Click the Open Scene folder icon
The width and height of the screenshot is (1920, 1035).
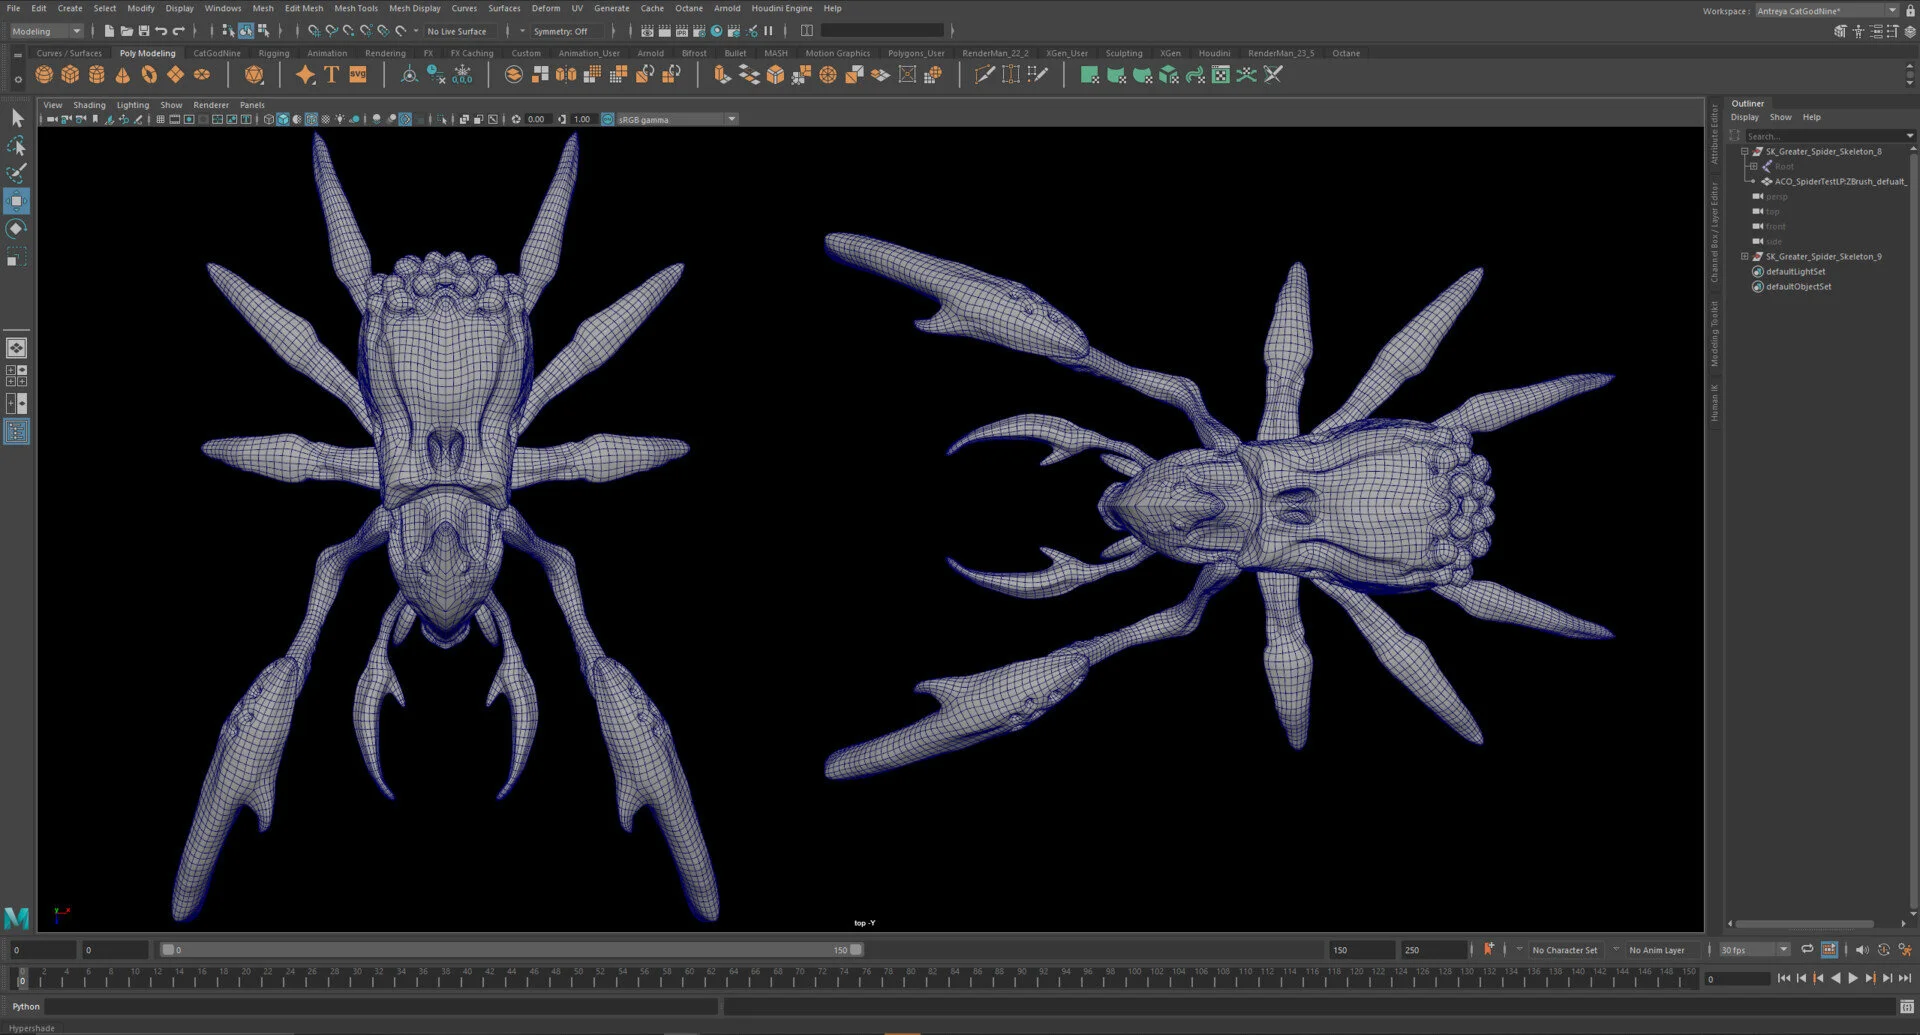click(126, 31)
